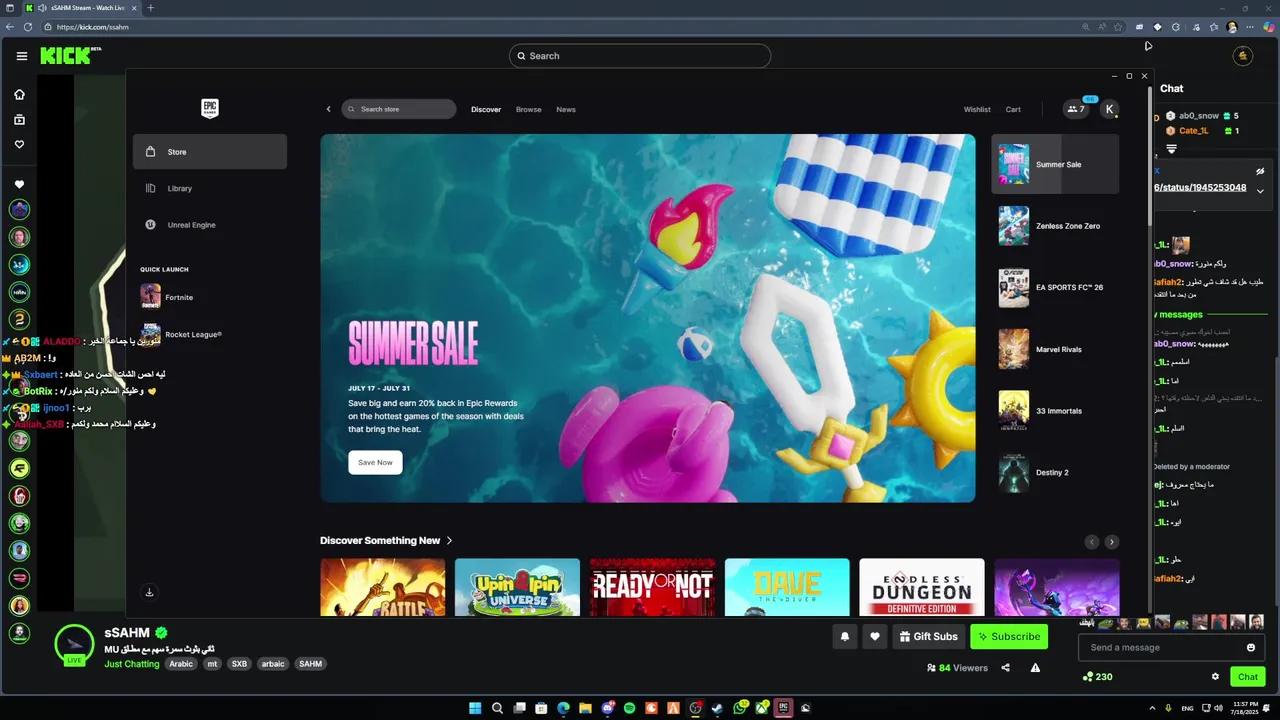The image size is (1280, 720).
Task: Go to Kick home icon in sidebar
Action: (19, 94)
